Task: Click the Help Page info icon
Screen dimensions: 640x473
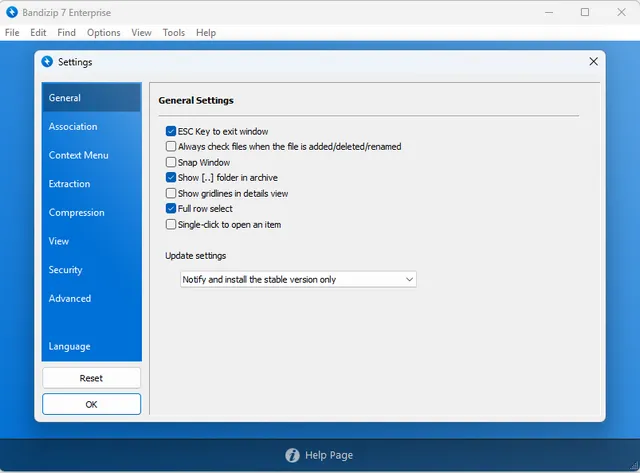Action: [x=292, y=455]
